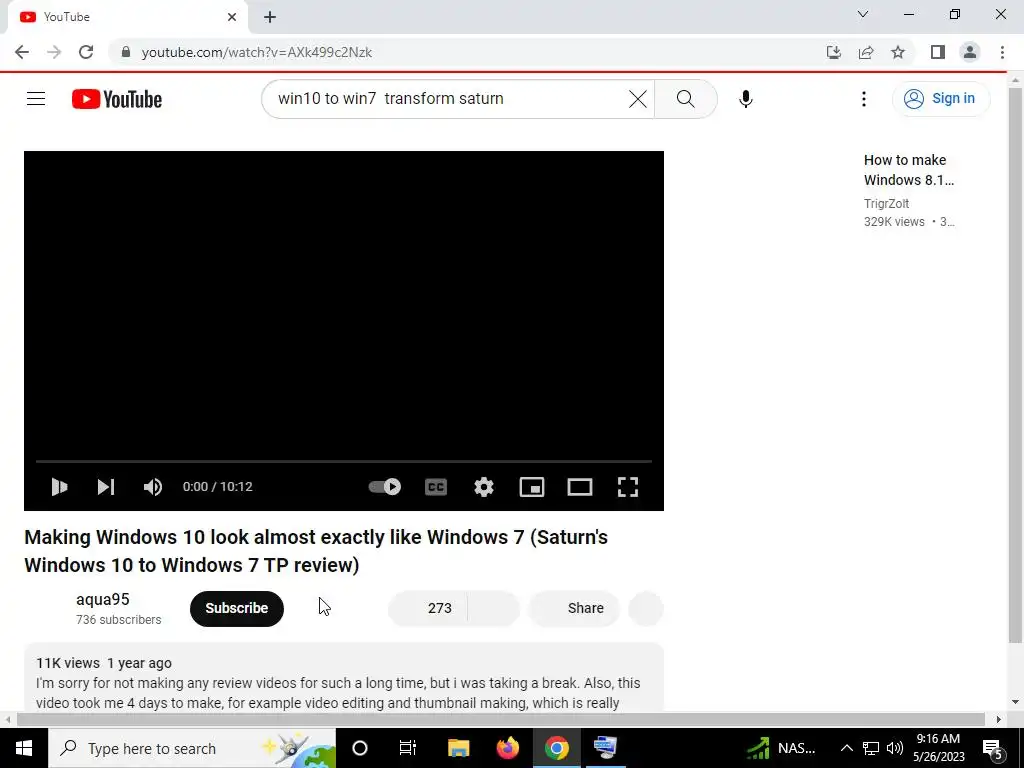Toggle closed captions on the video
Image resolution: width=1024 pixels, height=768 pixels.
436,487
